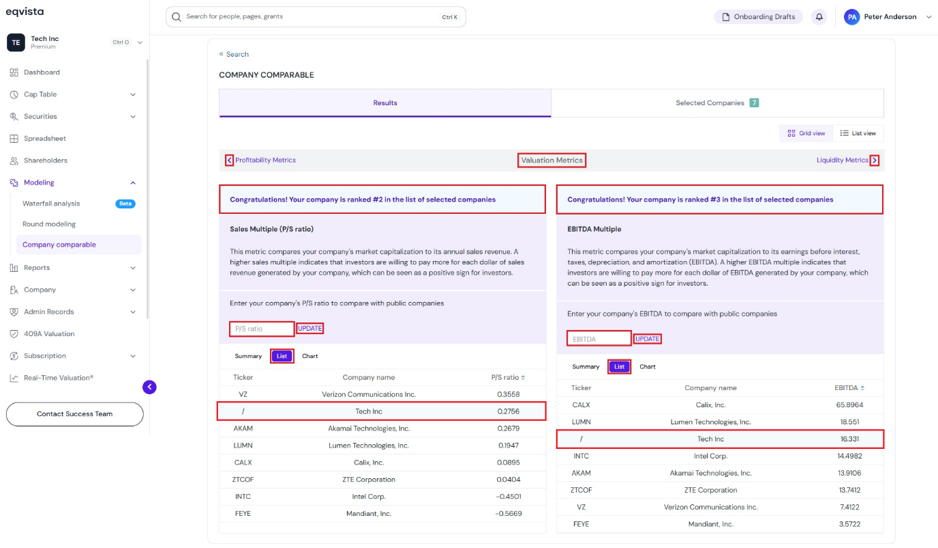Select Calix, Inc. row in EBITDA table
This screenshot has height=548, width=938.
pos(720,405)
